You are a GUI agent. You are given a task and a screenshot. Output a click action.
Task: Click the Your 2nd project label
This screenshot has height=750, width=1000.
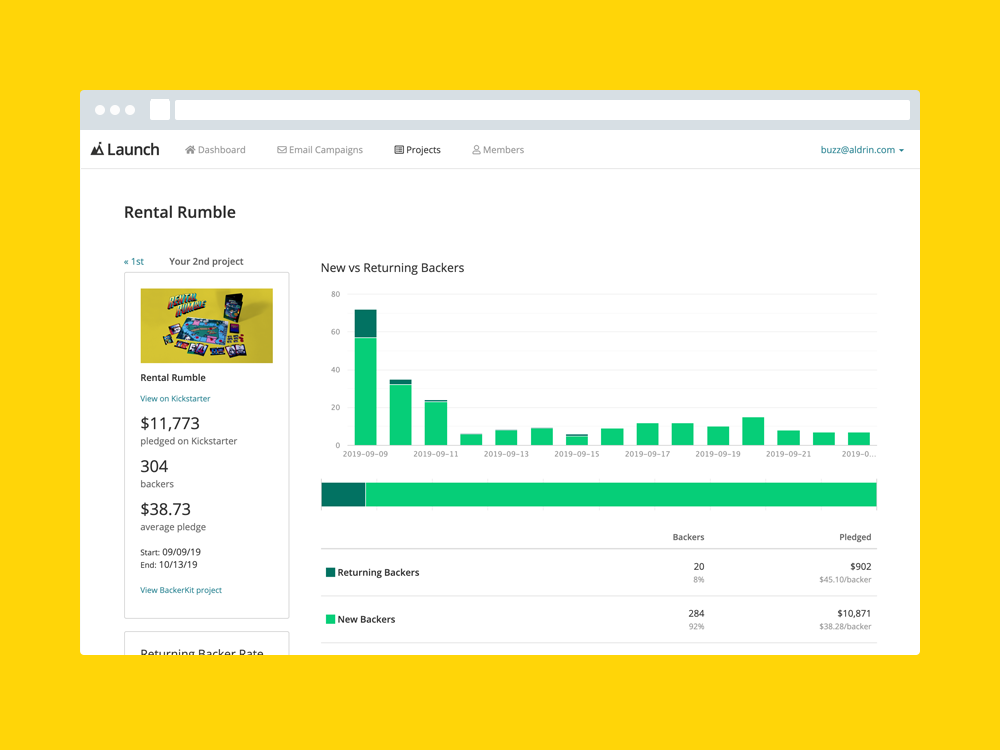tap(206, 261)
